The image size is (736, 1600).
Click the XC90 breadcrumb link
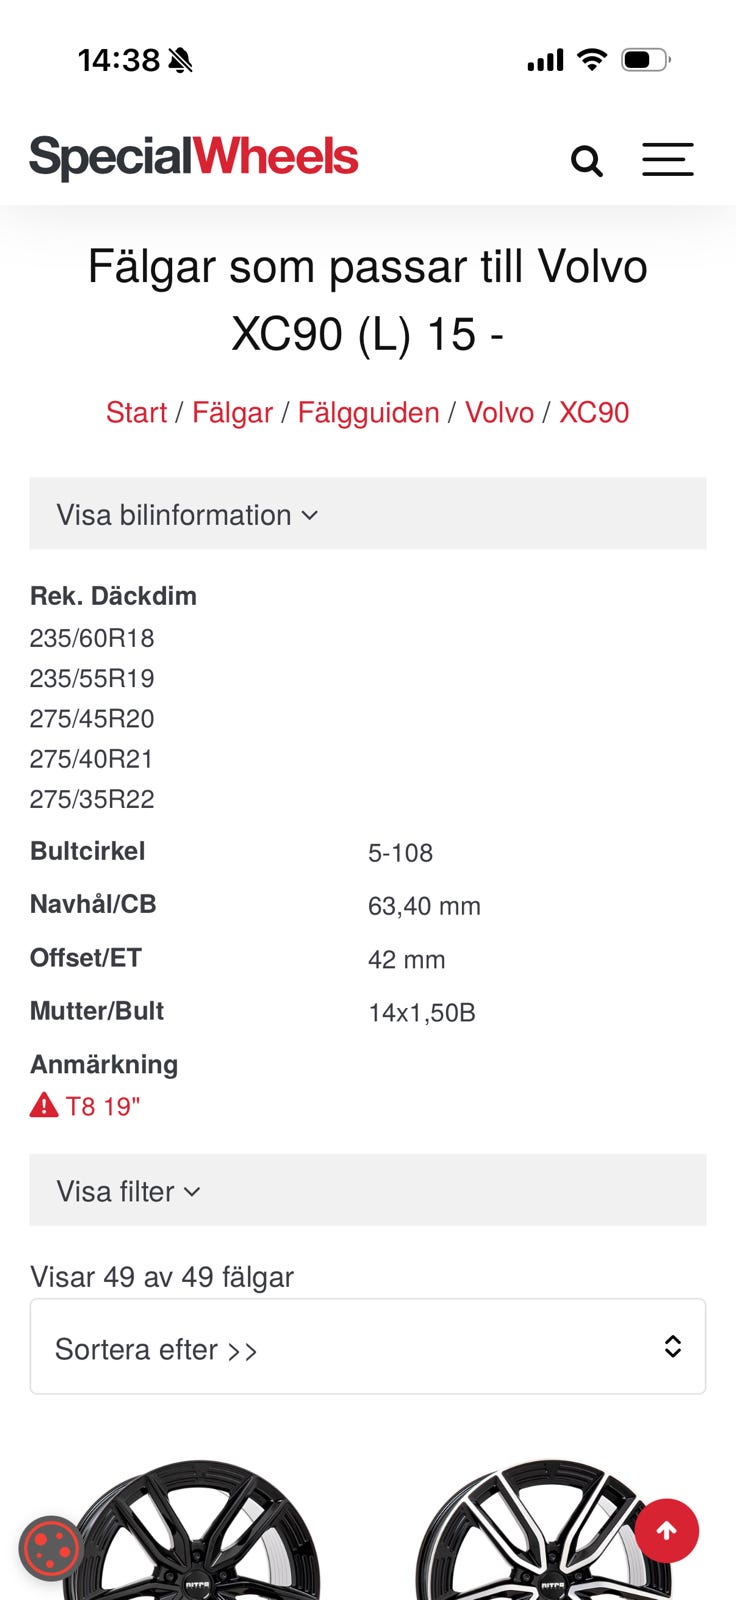[x=594, y=413]
